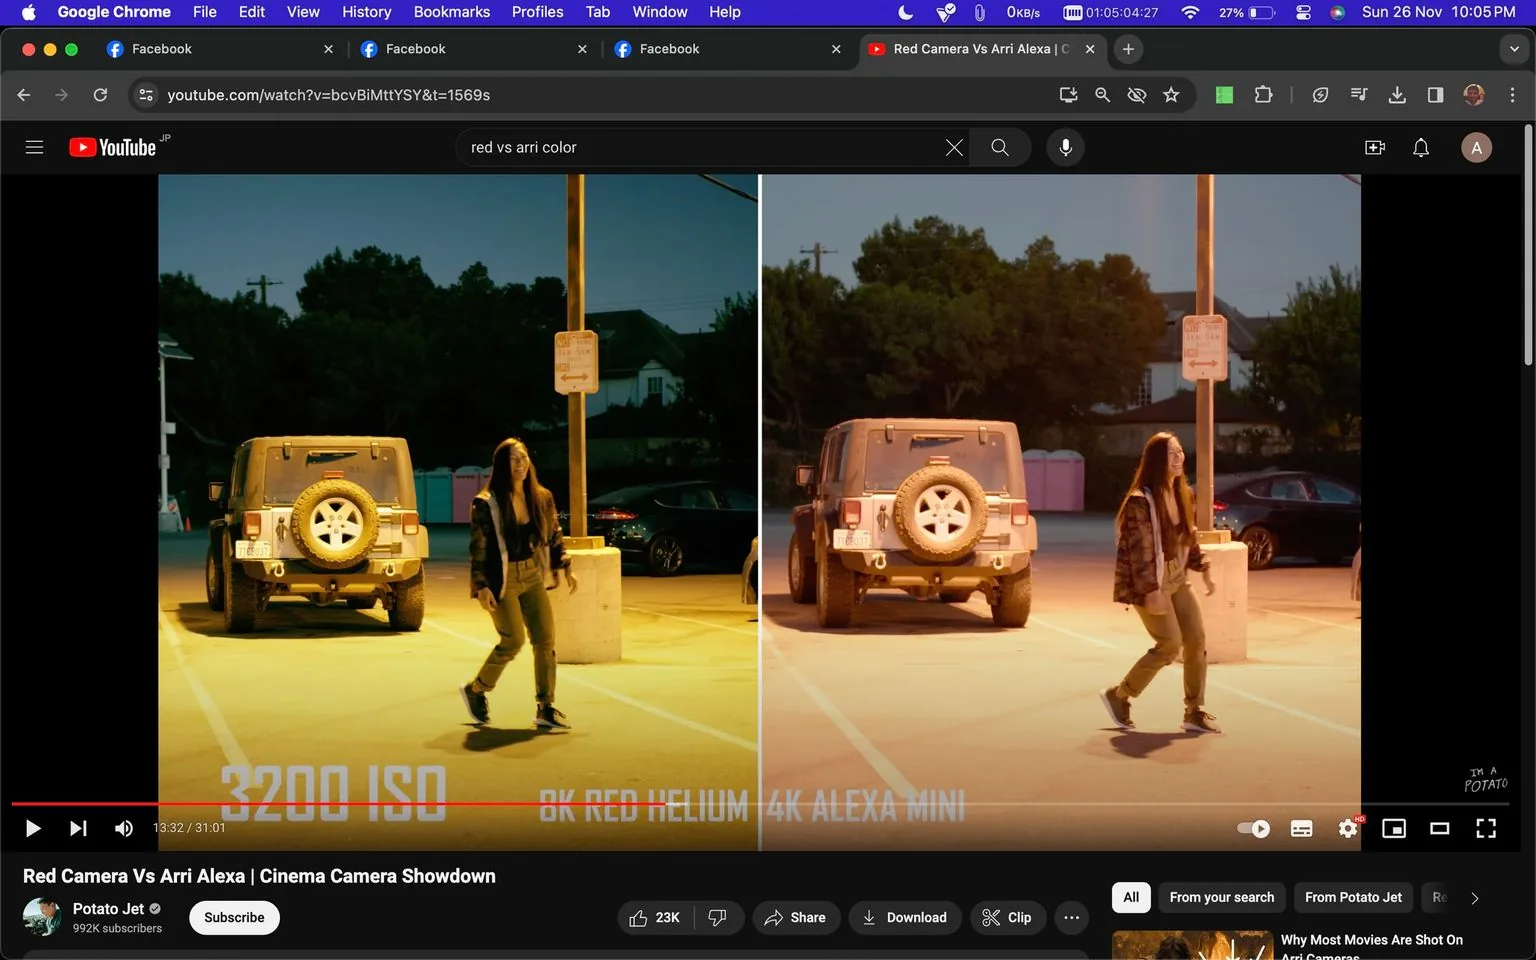Click the Create video icon
This screenshot has width=1536, height=960.
(x=1374, y=147)
